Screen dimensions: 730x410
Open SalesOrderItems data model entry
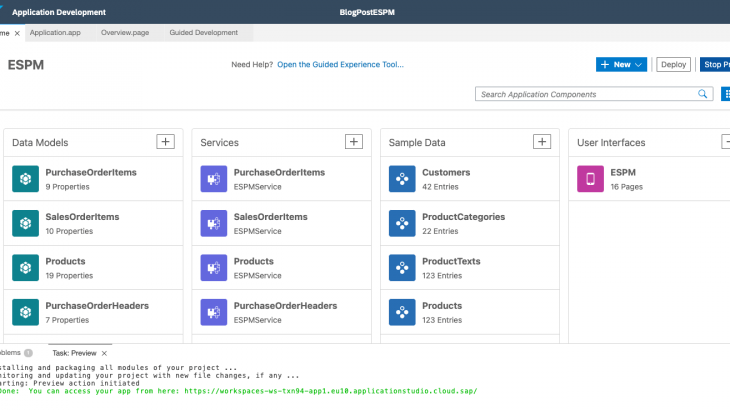(93, 223)
